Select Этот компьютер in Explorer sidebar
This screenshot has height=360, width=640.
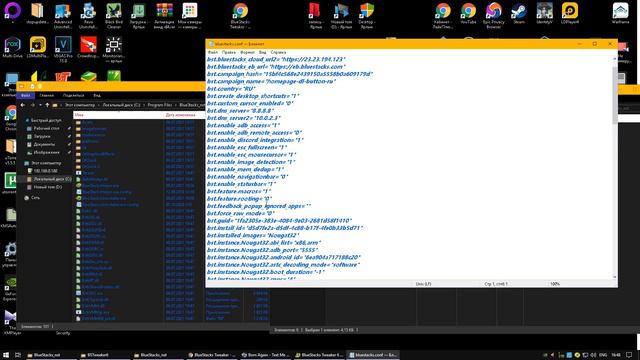click(43, 163)
